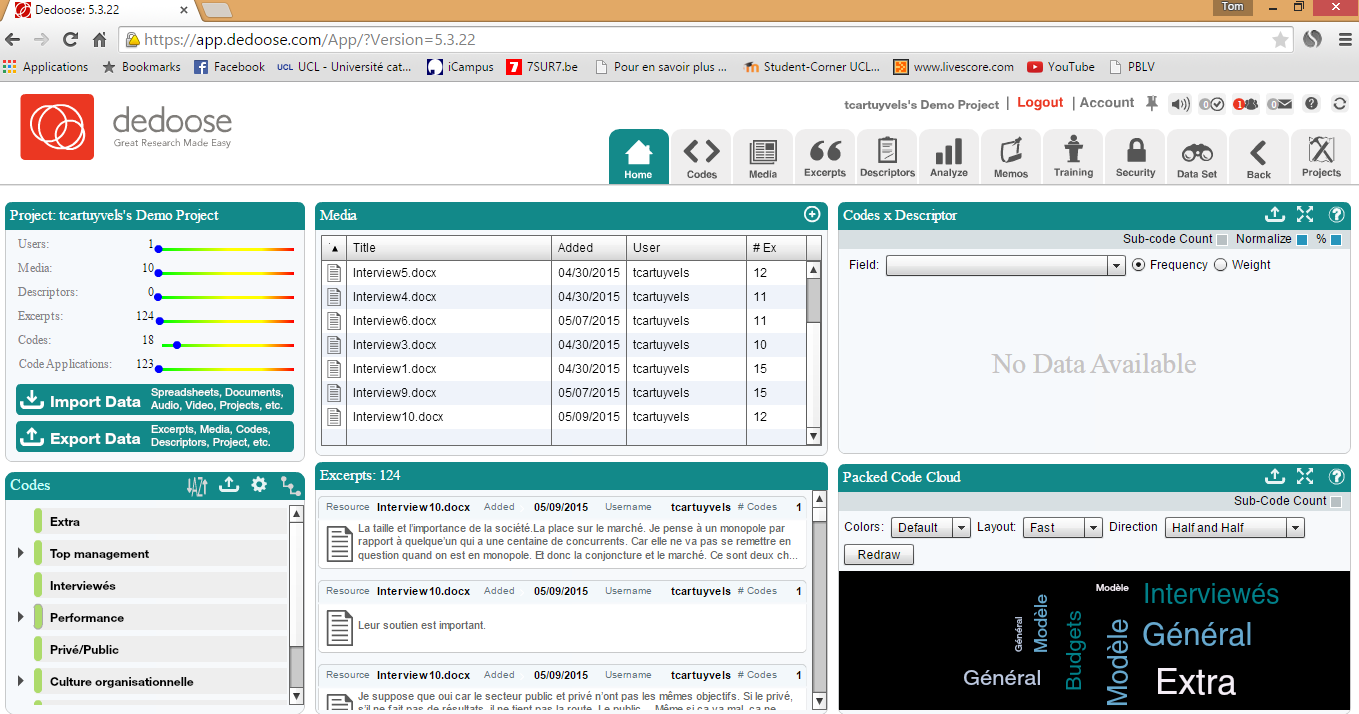Toggle Sub-Code Count in Packed Code Cloud
This screenshot has width=1359, height=714.
click(1335, 501)
